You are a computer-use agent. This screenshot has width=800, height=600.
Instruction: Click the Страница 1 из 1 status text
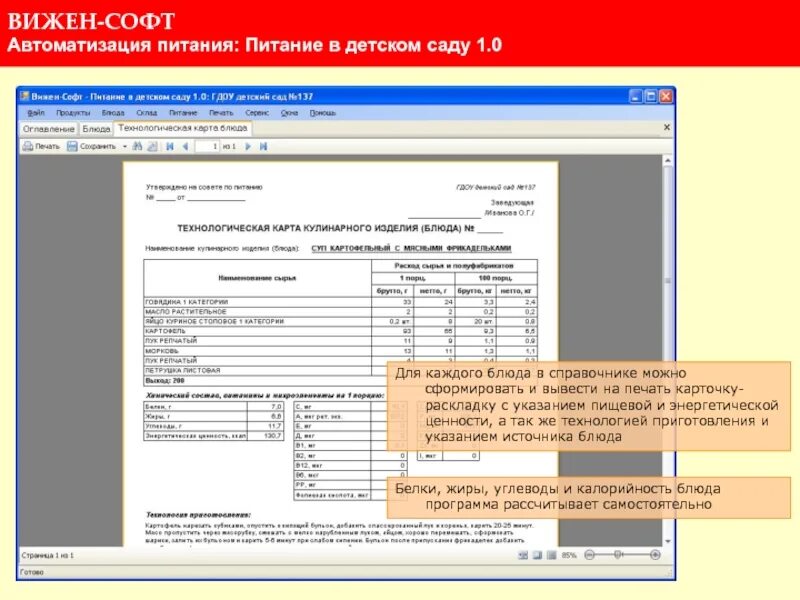click(47, 555)
